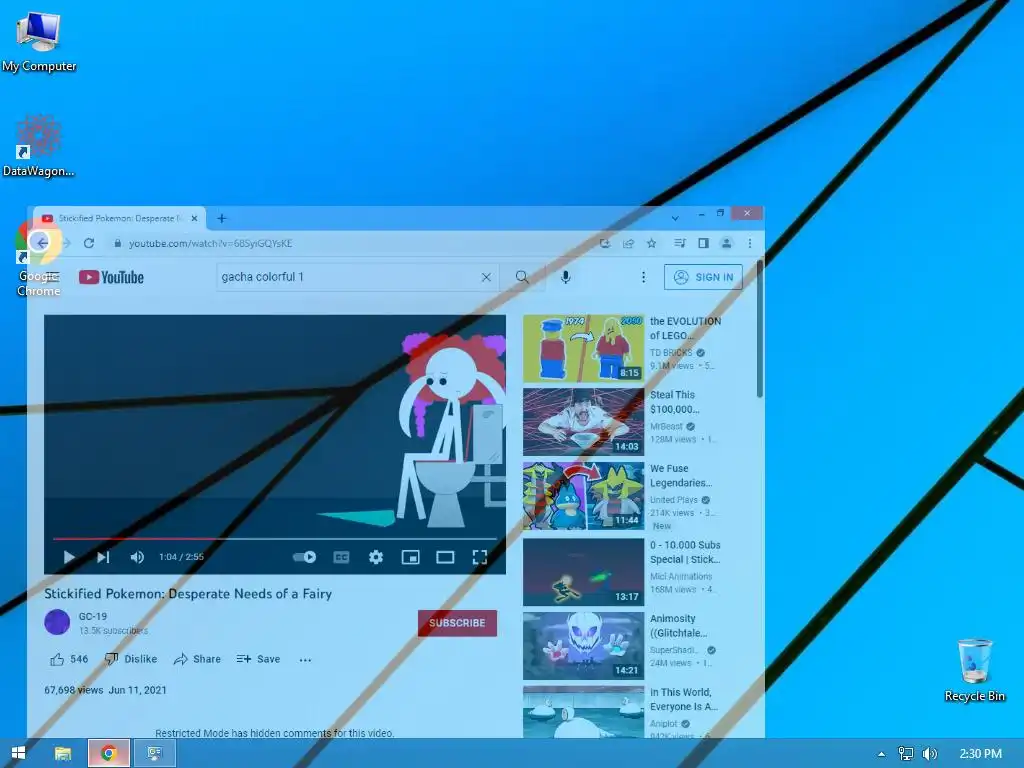Select the Stickified Pokemon browser tab
The height and width of the screenshot is (768, 1024).
[118, 218]
